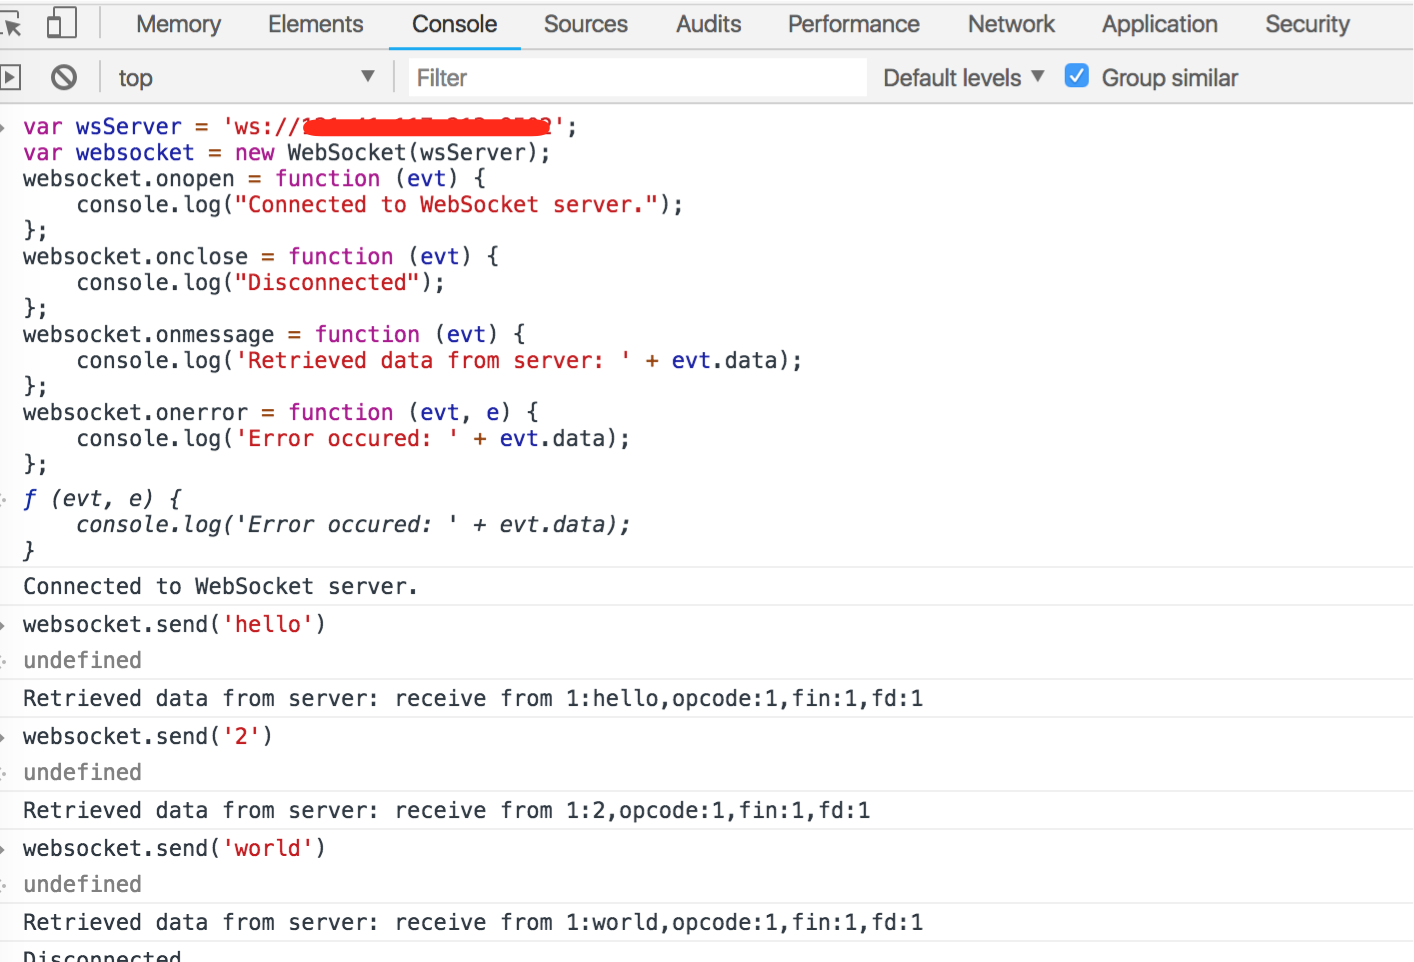Expand the websocket.send('2') log entry

[x=9, y=735]
